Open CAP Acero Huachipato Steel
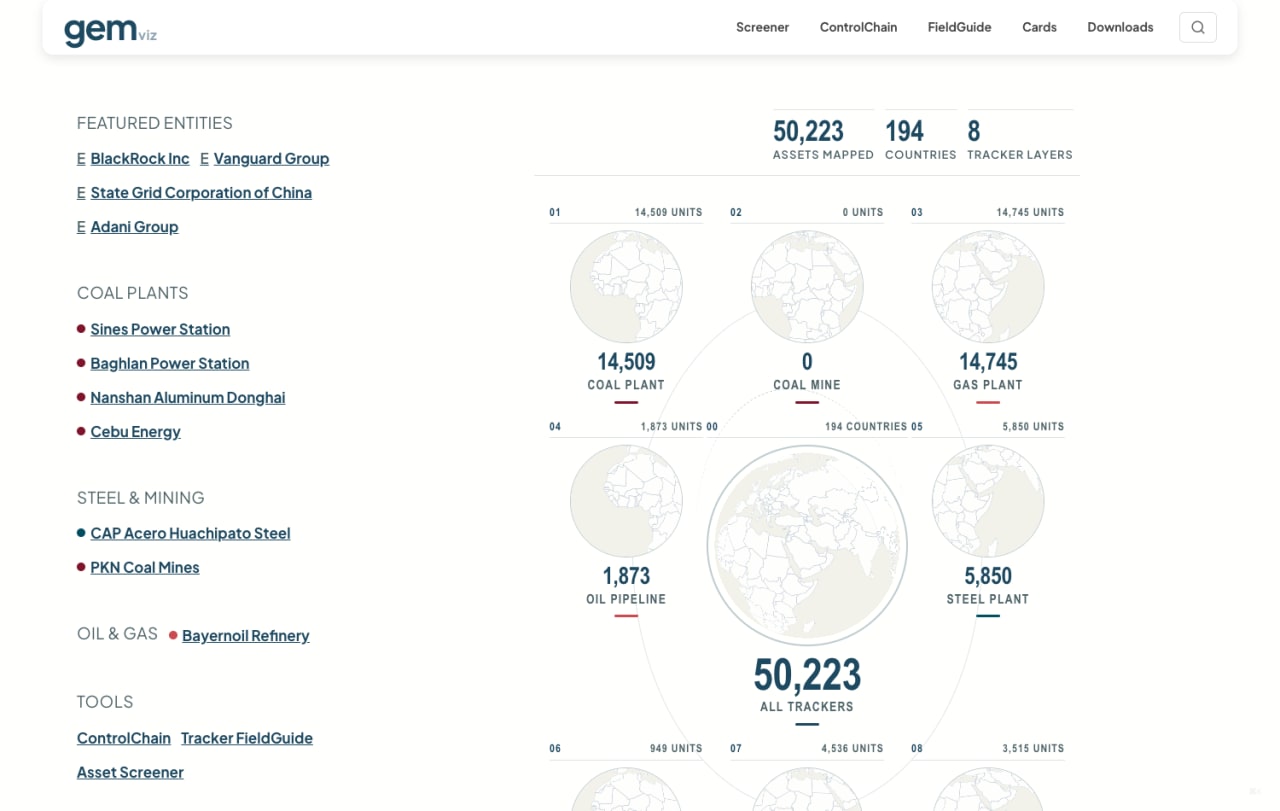 pos(190,533)
